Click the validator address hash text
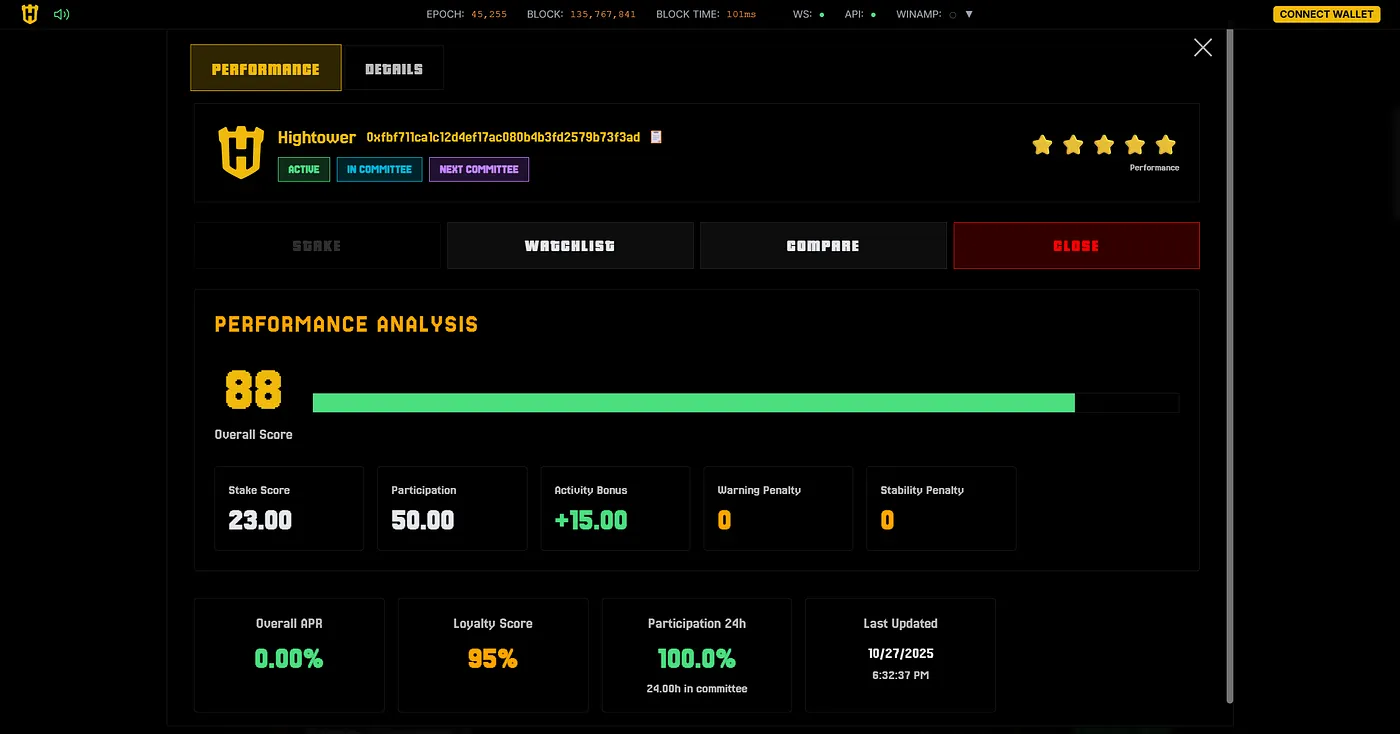Viewport: 1400px width, 734px height. click(x=503, y=137)
